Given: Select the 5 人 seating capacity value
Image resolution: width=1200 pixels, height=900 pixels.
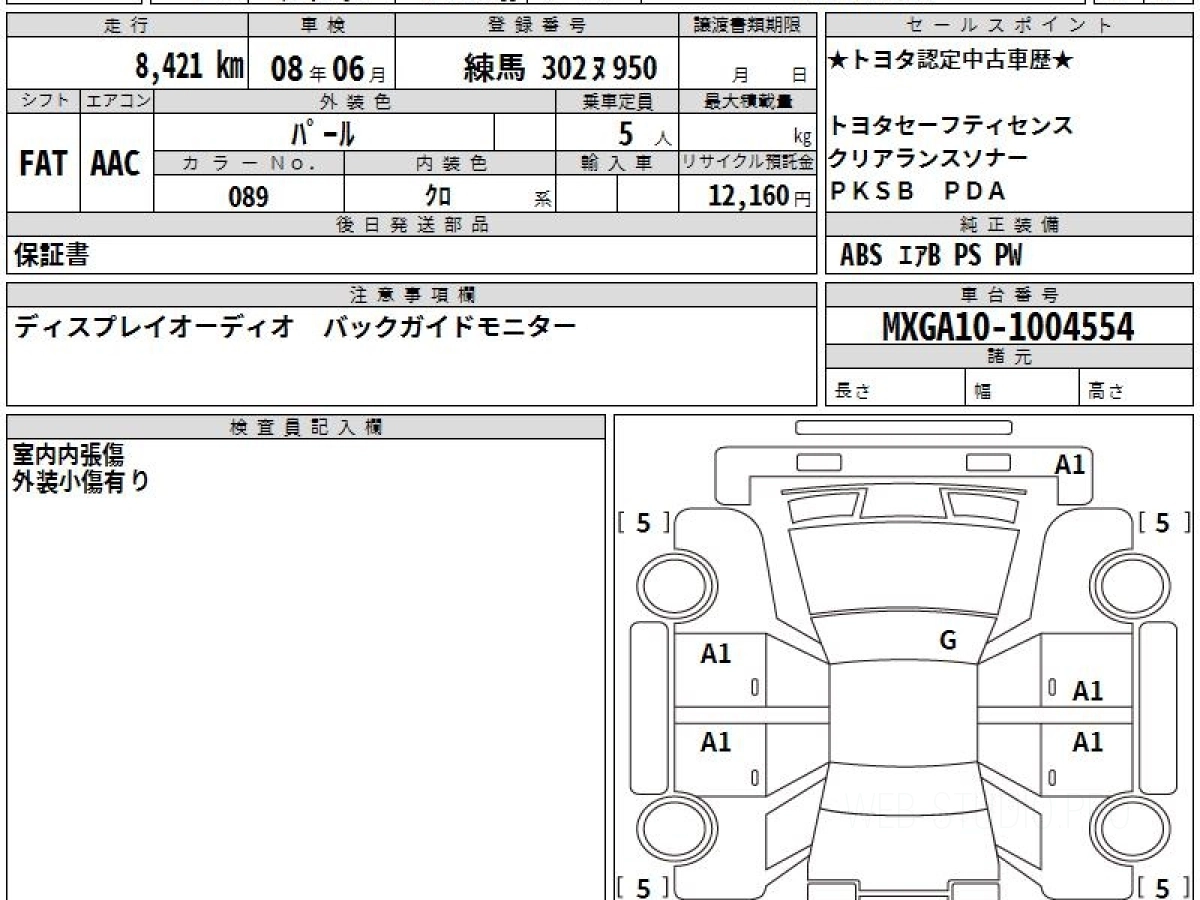Looking at the screenshot, I should [645, 133].
